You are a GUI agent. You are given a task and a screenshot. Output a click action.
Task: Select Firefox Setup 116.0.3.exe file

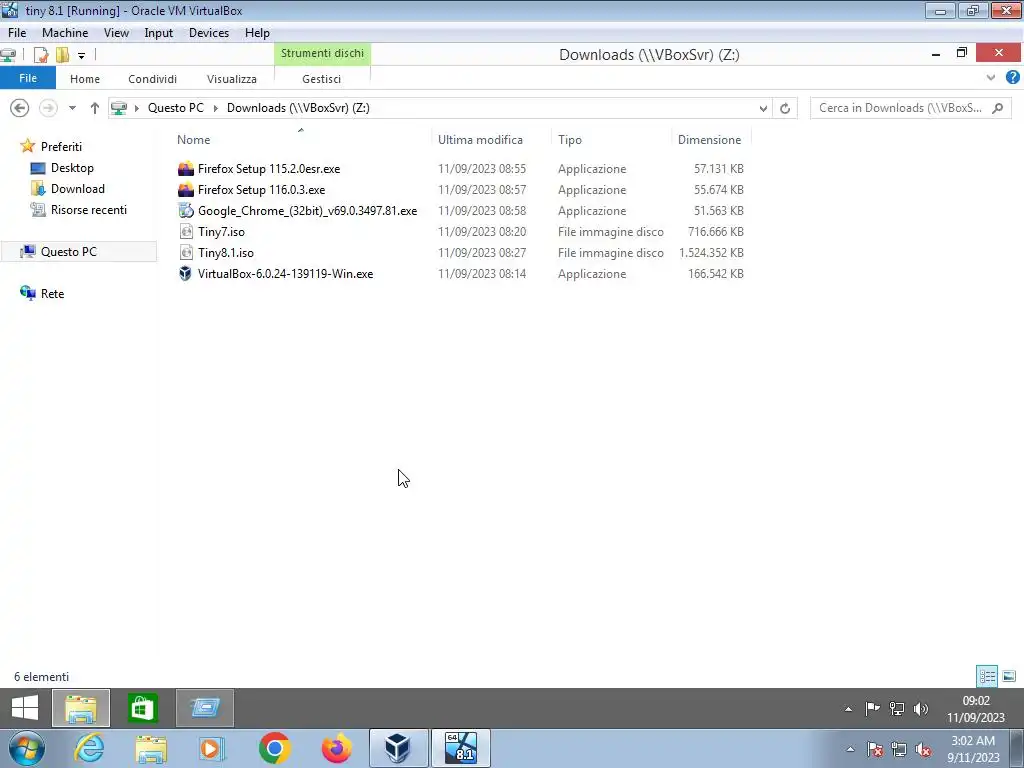coord(261,189)
